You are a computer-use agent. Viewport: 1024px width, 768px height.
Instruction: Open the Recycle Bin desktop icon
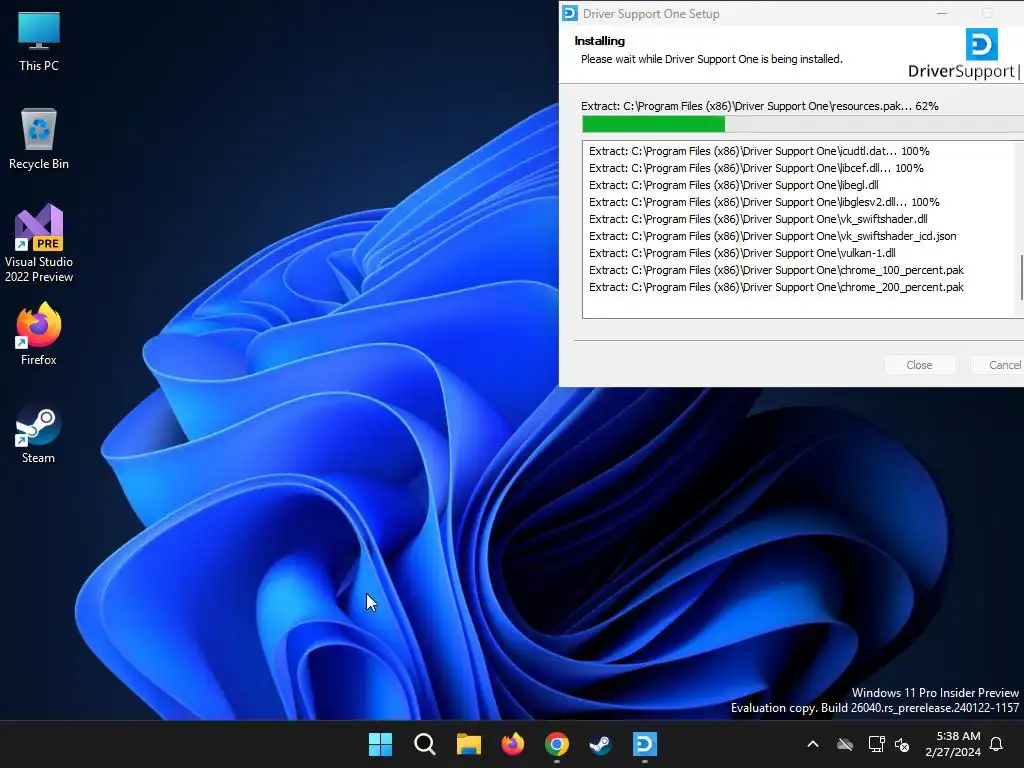pos(39,139)
